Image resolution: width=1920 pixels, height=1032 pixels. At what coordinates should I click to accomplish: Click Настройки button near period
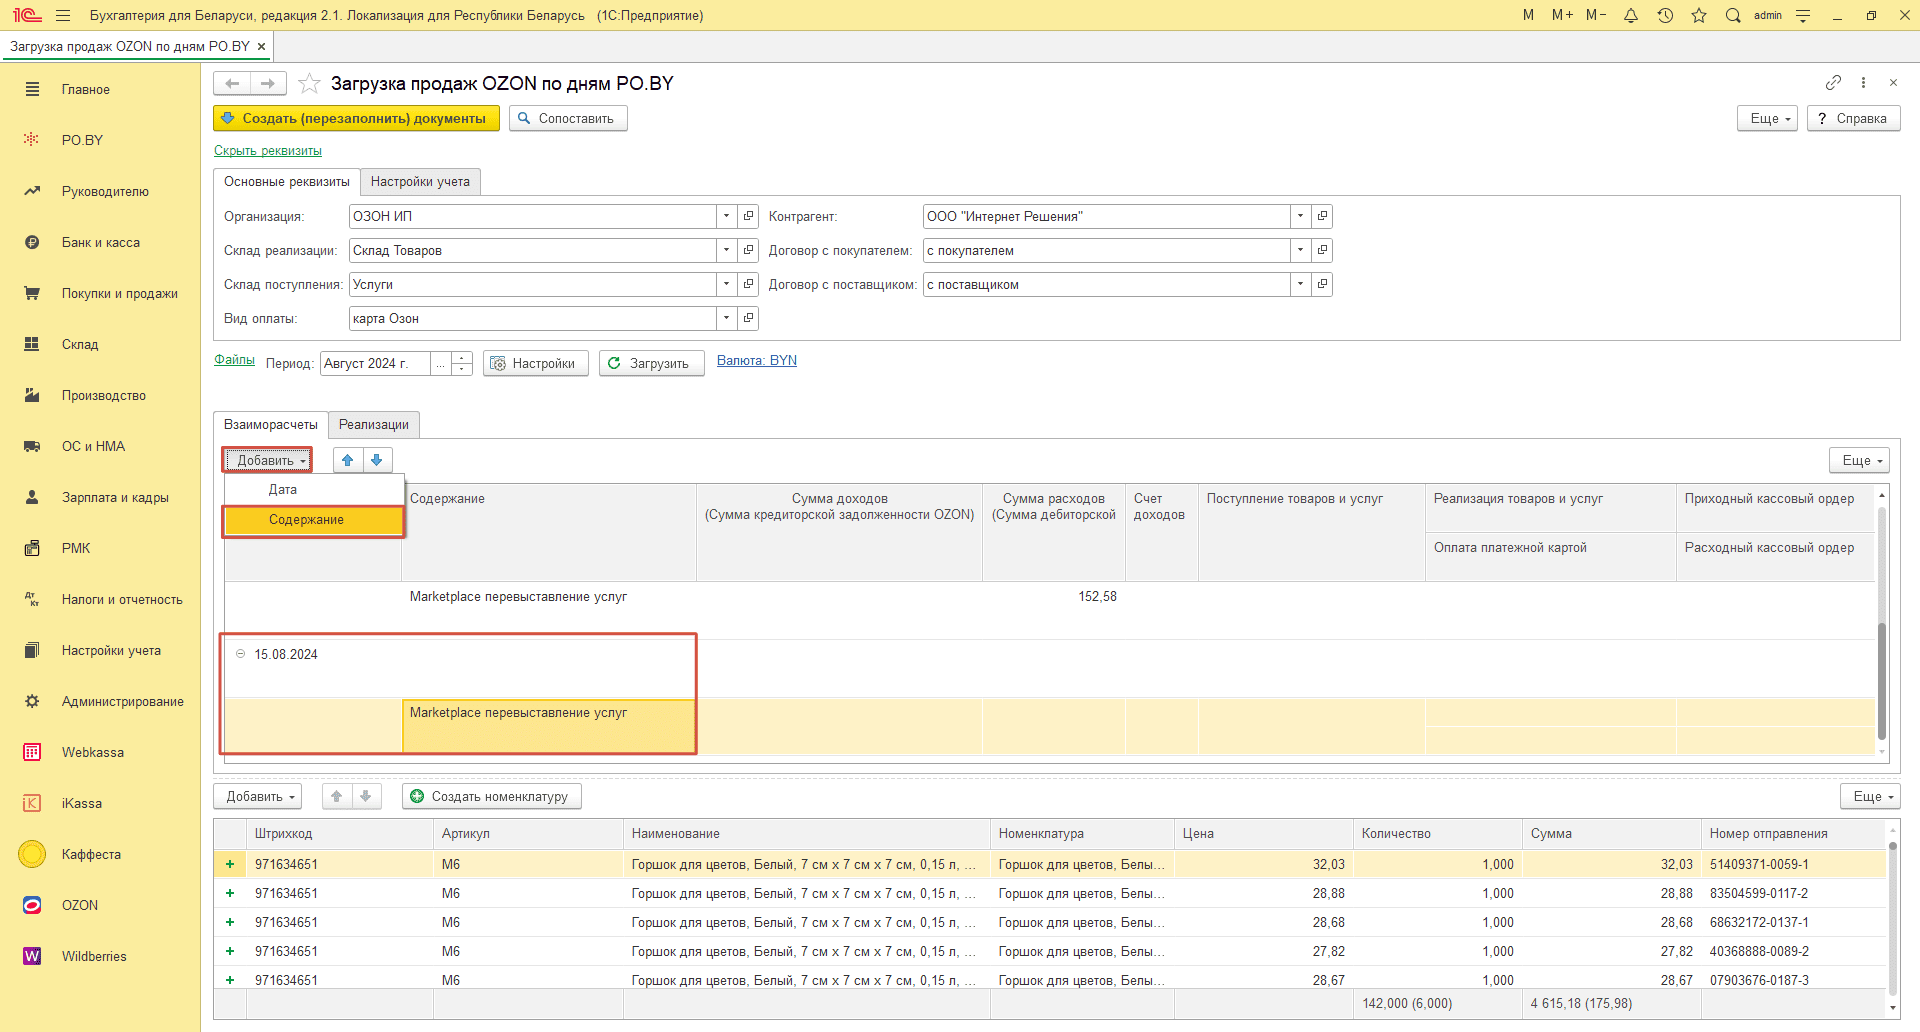[x=535, y=363]
